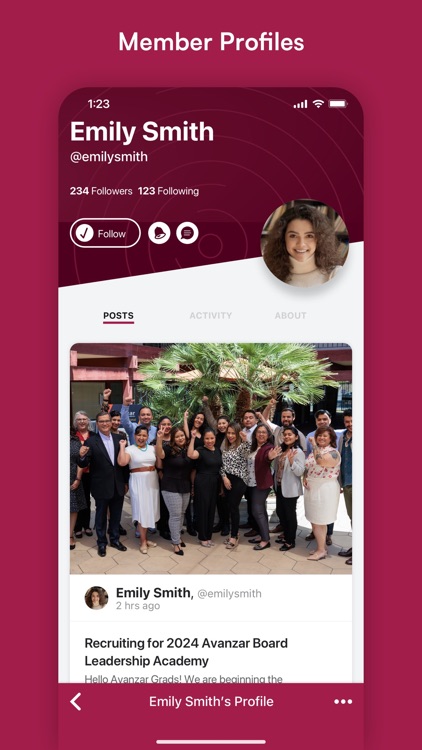Open 234 Followers list
Image resolution: width=422 pixels, height=750 pixels.
click(101, 191)
